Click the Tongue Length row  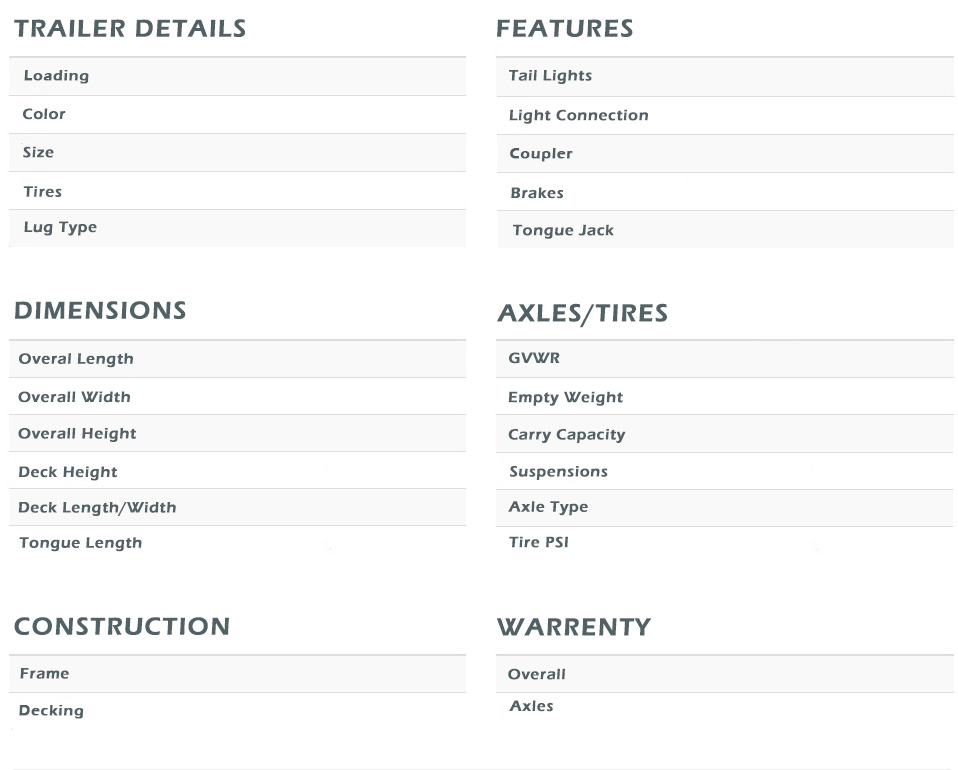80,543
